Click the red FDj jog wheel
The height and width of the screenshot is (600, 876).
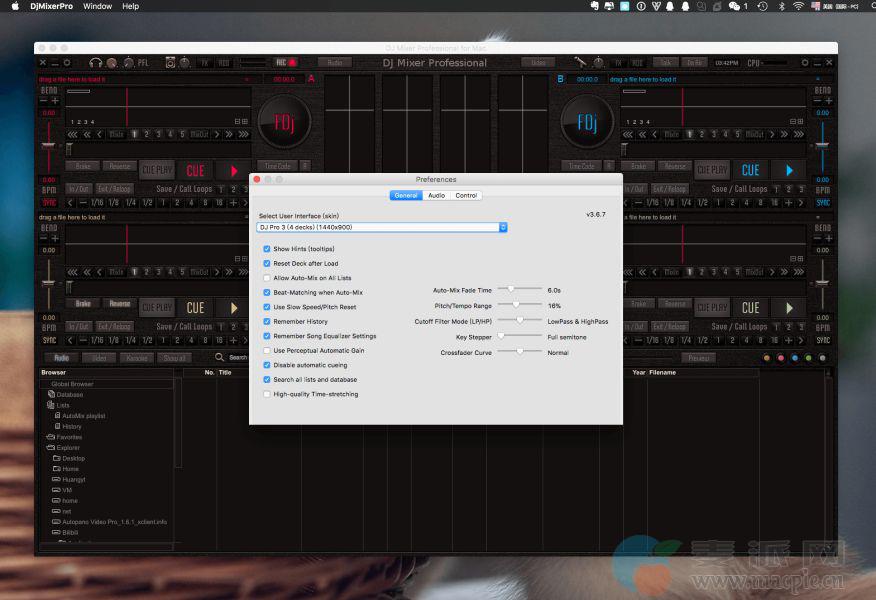(282, 122)
